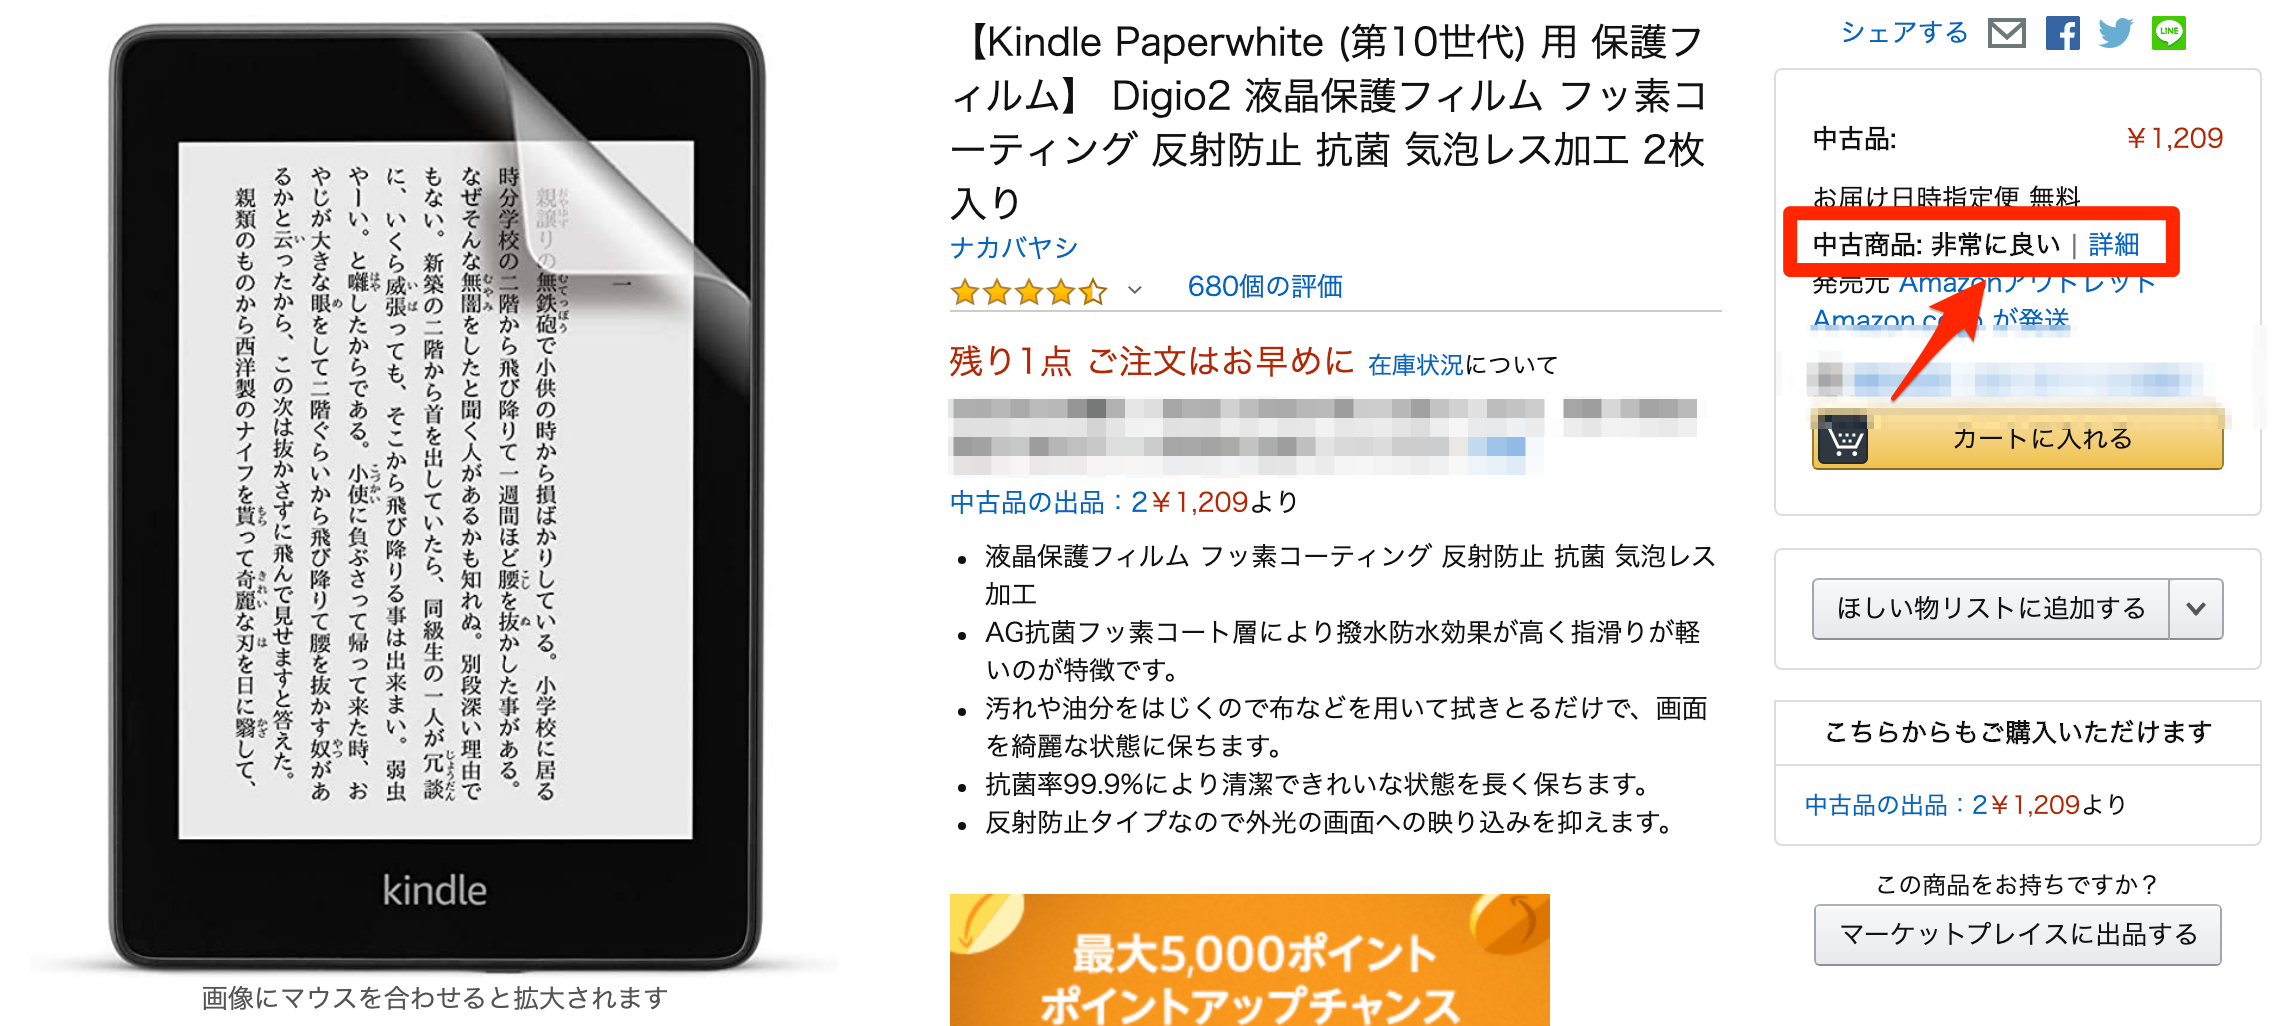
Task: Click the Kindle Paperwhite product image
Action: pyautogui.click(x=436, y=497)
